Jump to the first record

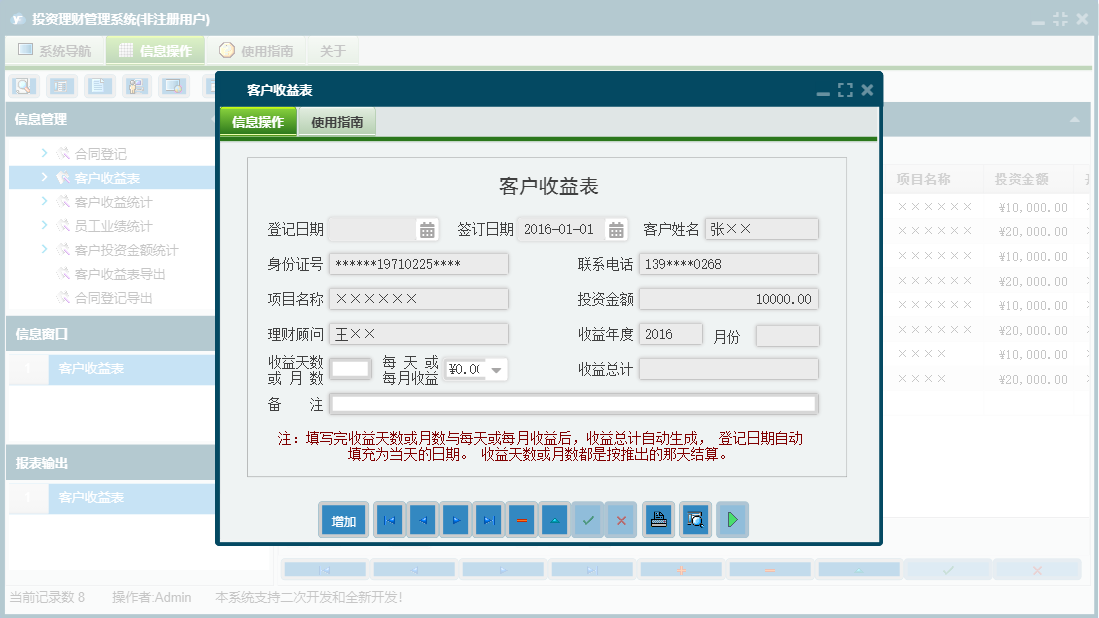389,519
